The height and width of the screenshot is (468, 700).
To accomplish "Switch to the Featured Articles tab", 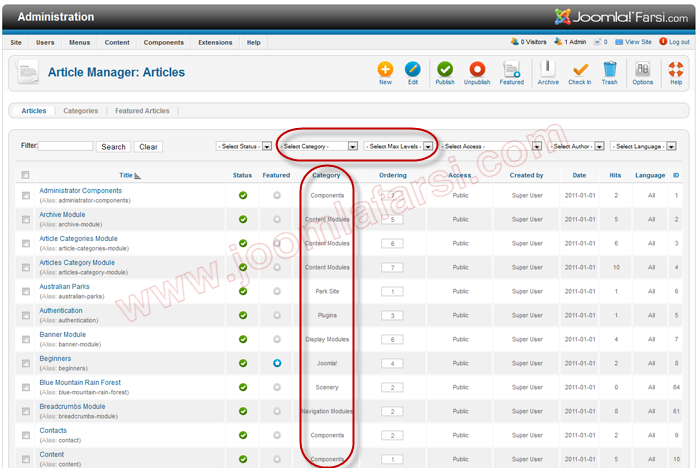I will click(x=142, y=111).
